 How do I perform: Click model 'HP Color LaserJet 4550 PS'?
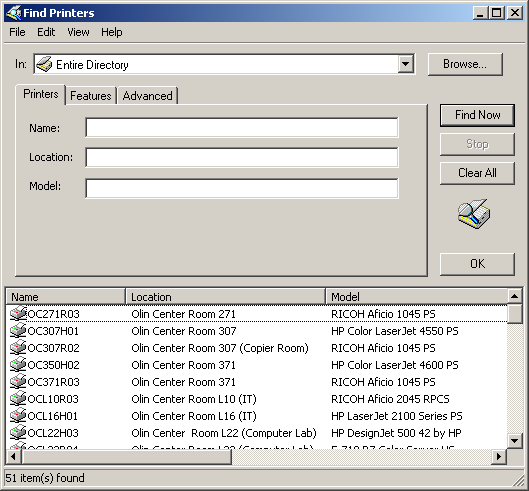tap(395, 331)
